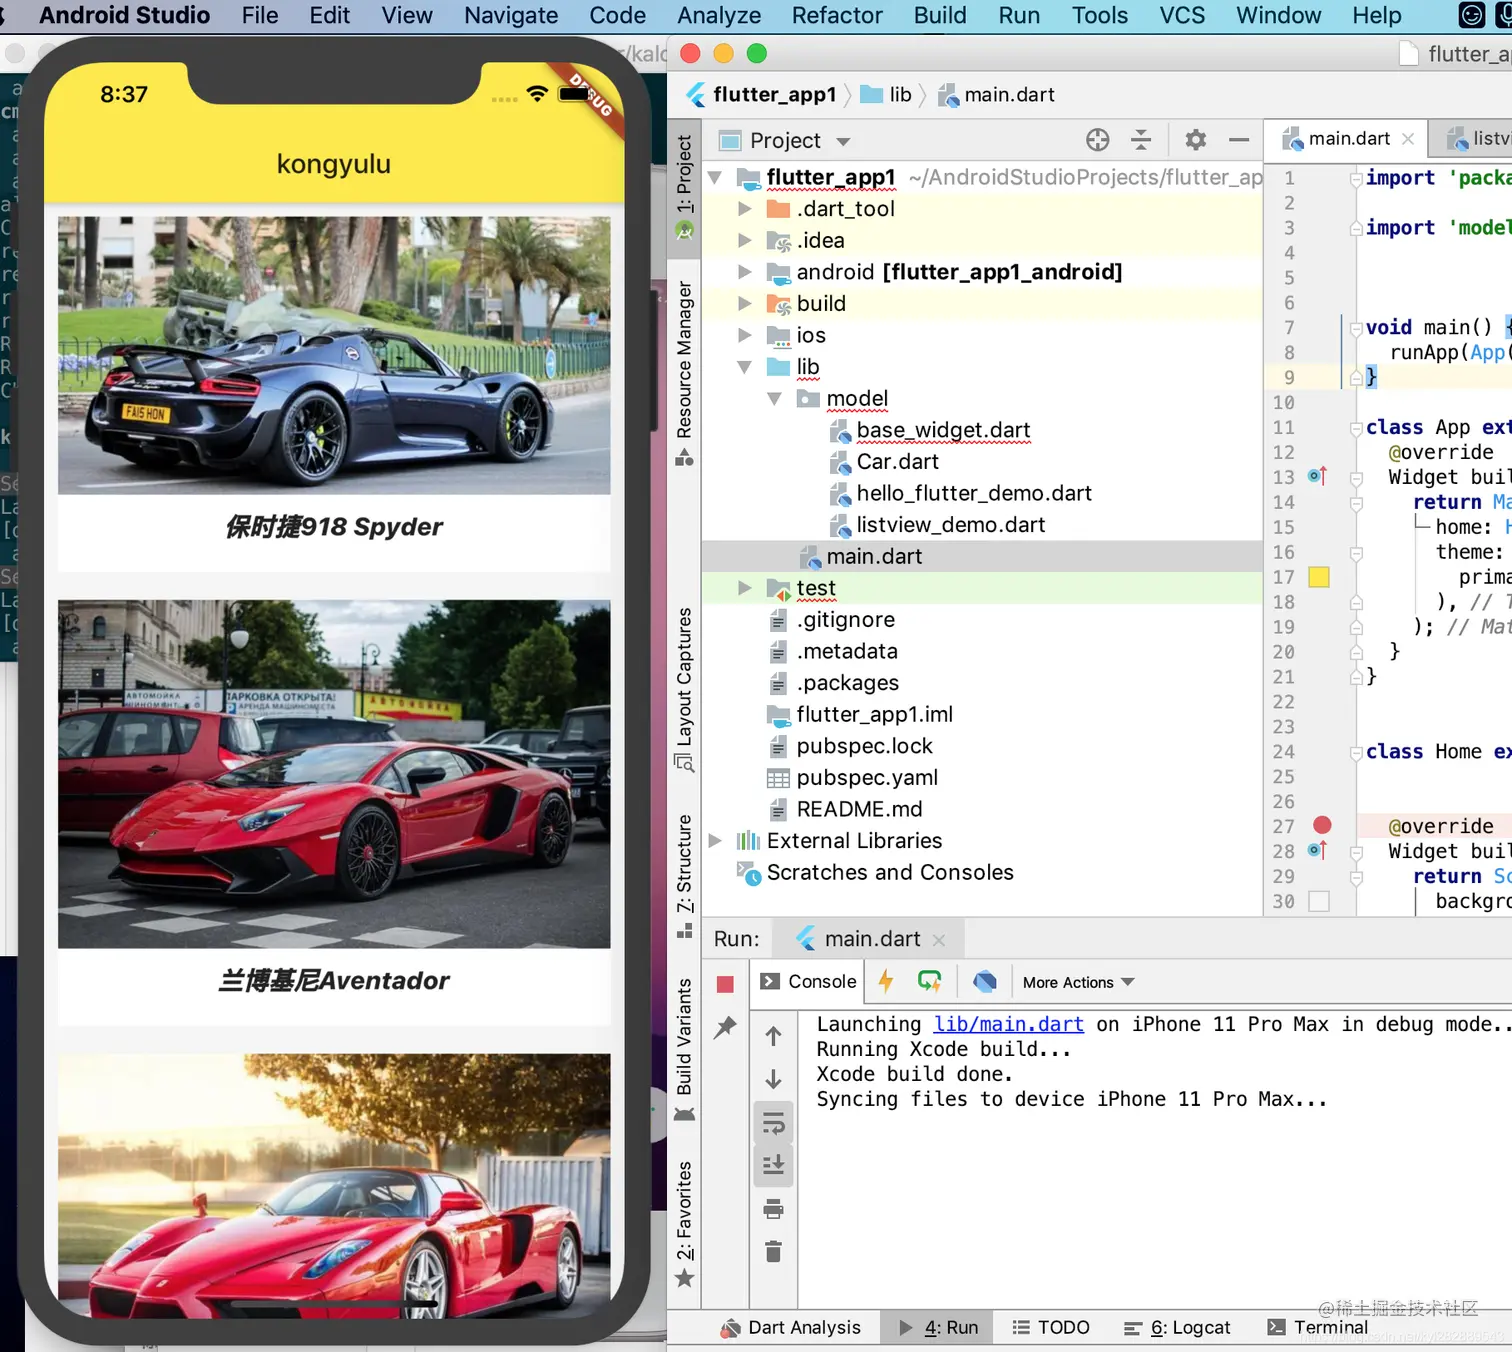1512x1352 pixels.
Task: Open the Terminal tool window
Action: click(x=1317, y=1327)
